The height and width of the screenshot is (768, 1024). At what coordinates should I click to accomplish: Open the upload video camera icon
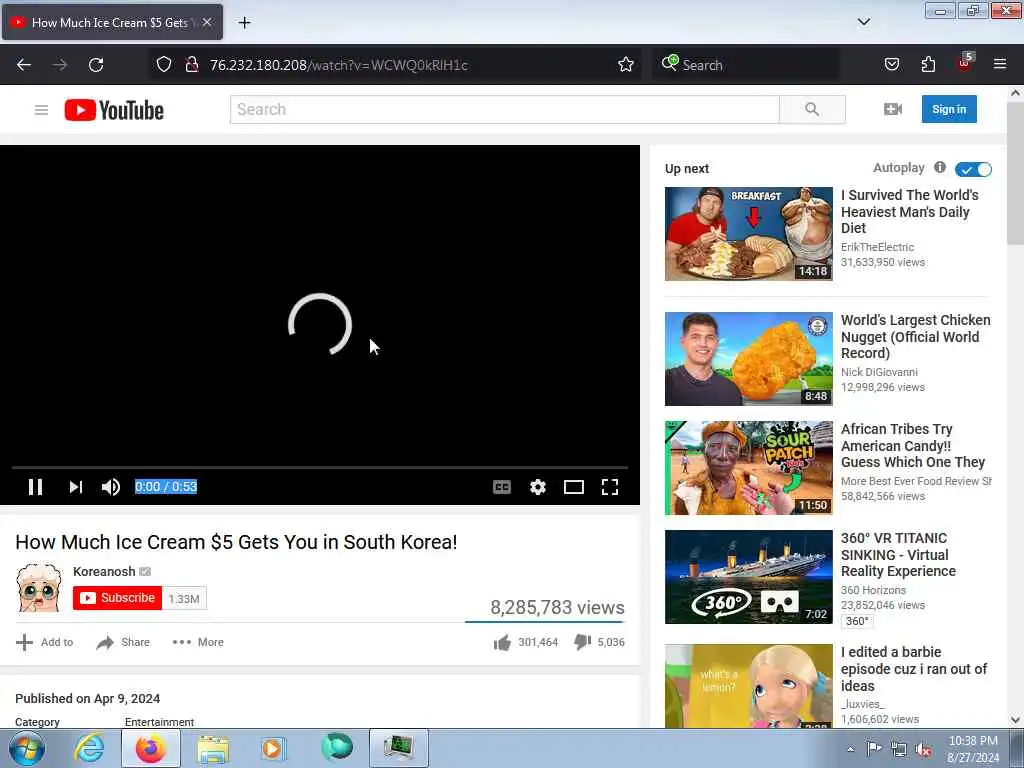click(893, 109)
